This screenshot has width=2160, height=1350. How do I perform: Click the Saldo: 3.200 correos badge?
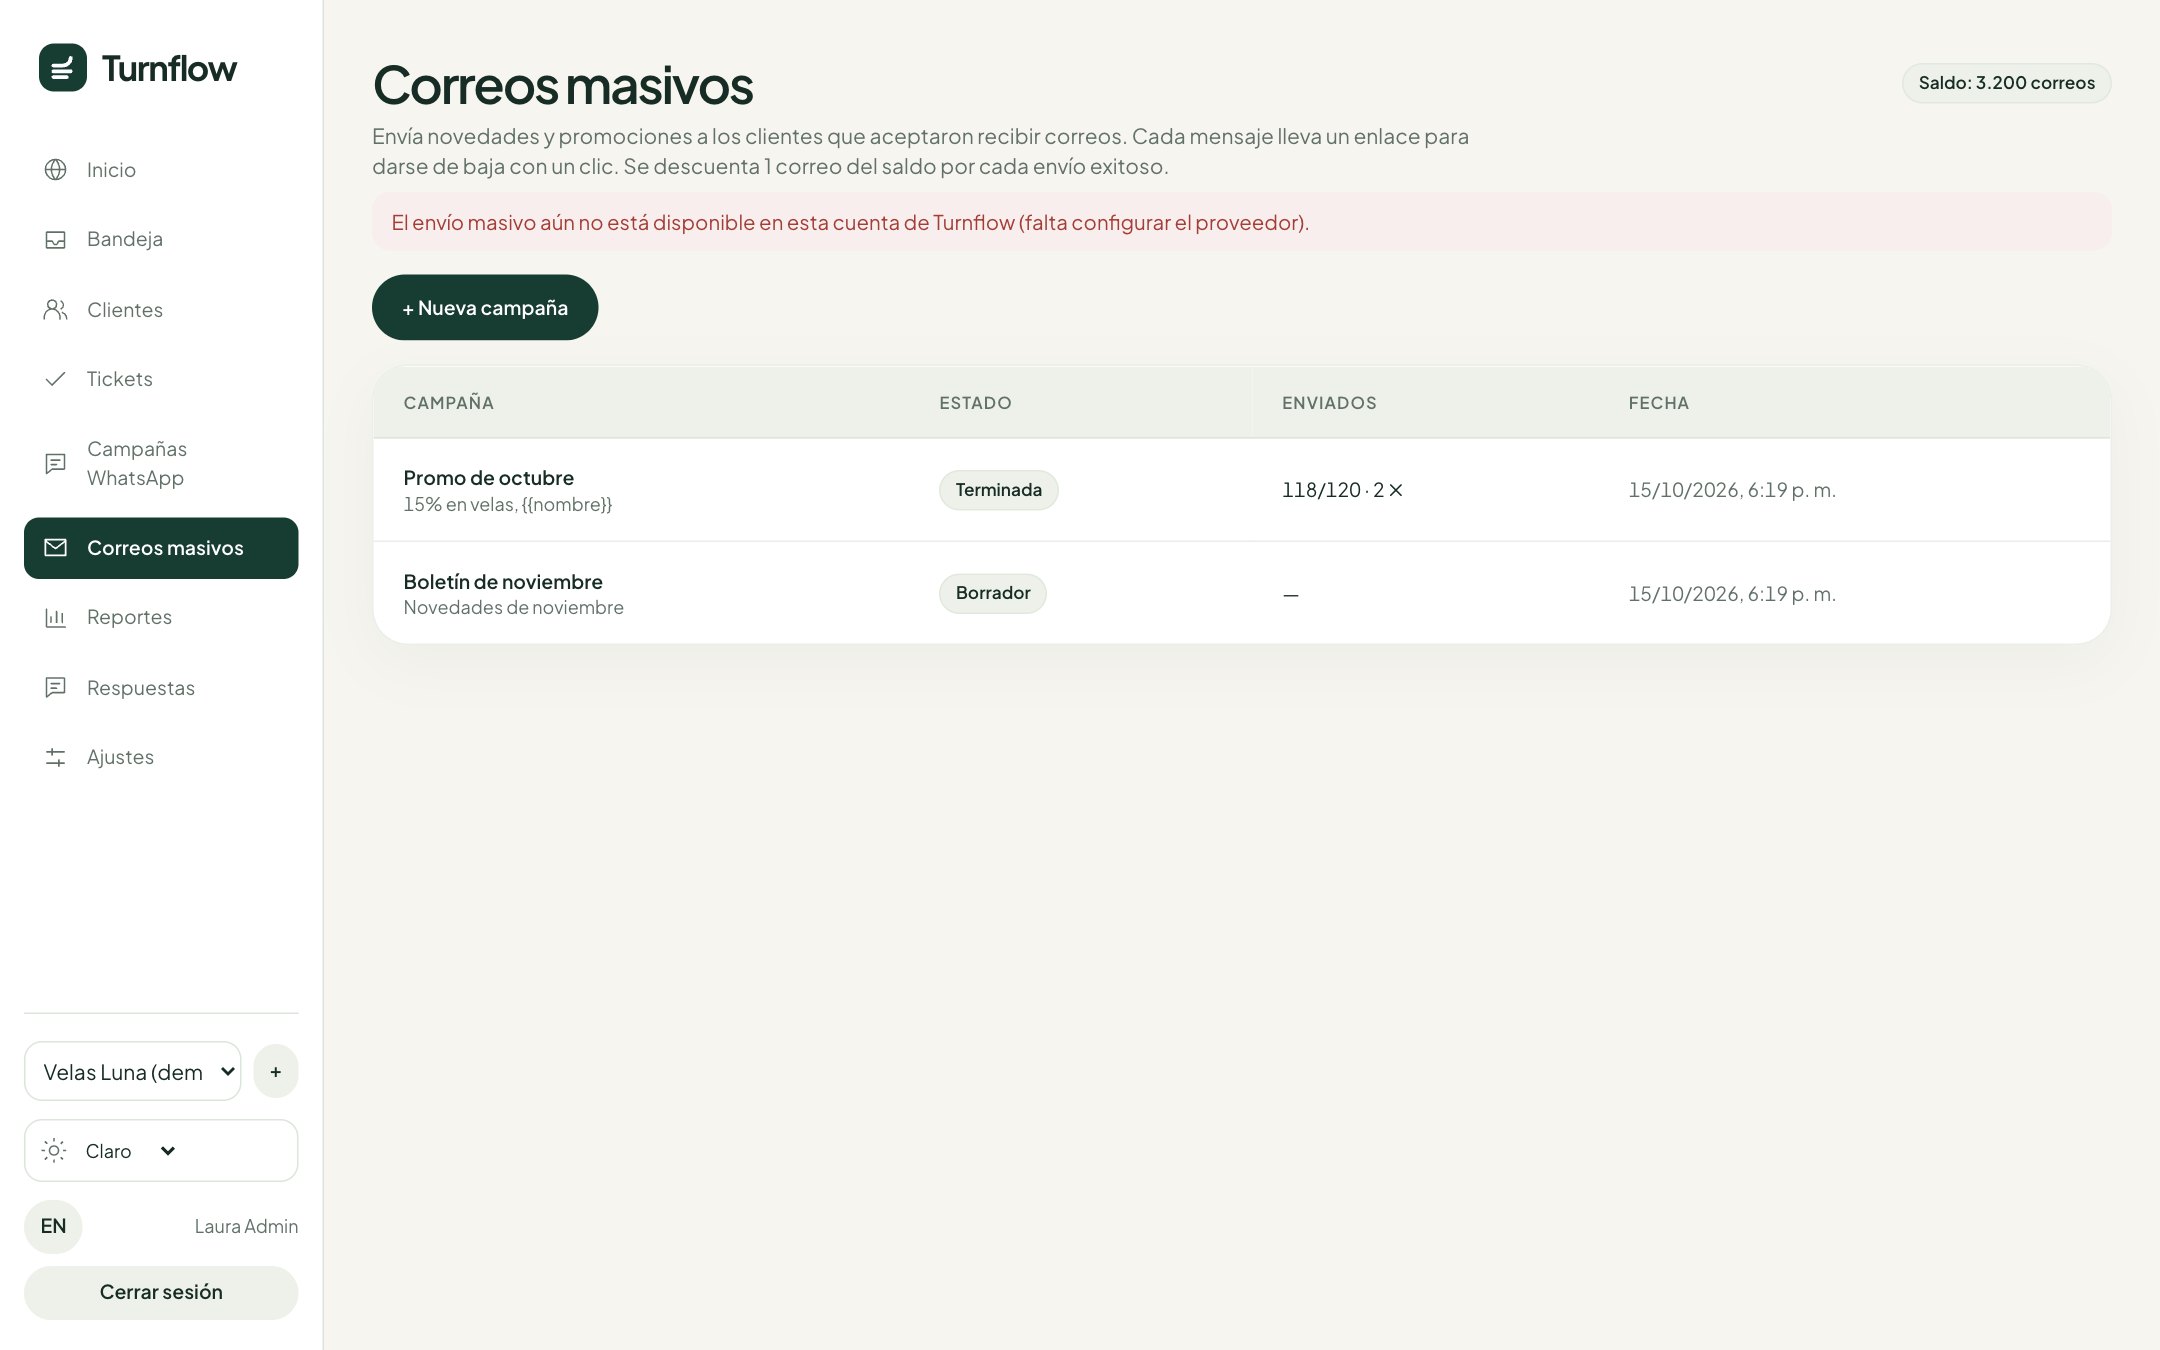click(2006, 83)
